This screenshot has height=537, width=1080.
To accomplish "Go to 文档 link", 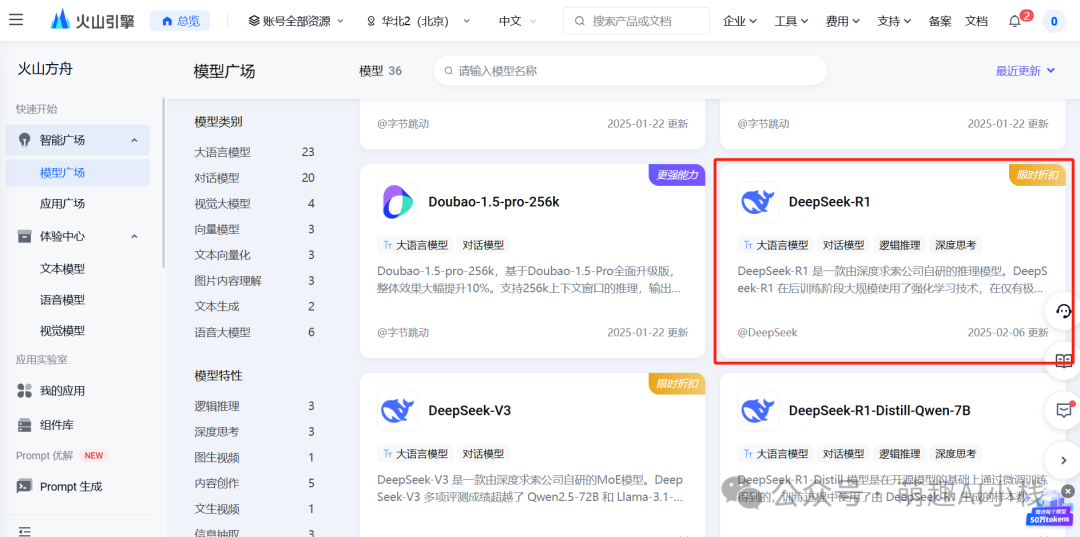I will pos(976,21).
